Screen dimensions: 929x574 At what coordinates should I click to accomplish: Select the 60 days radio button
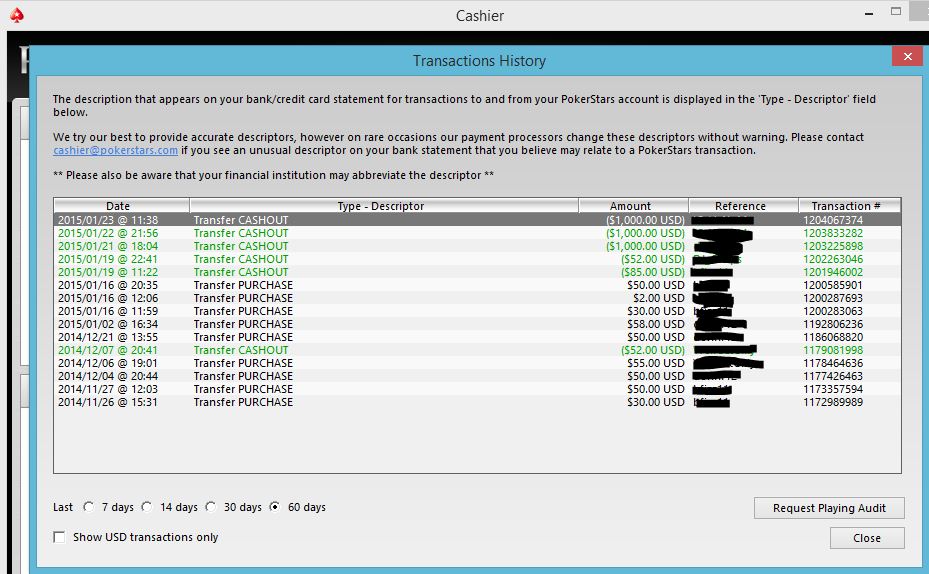coord(275,507)
